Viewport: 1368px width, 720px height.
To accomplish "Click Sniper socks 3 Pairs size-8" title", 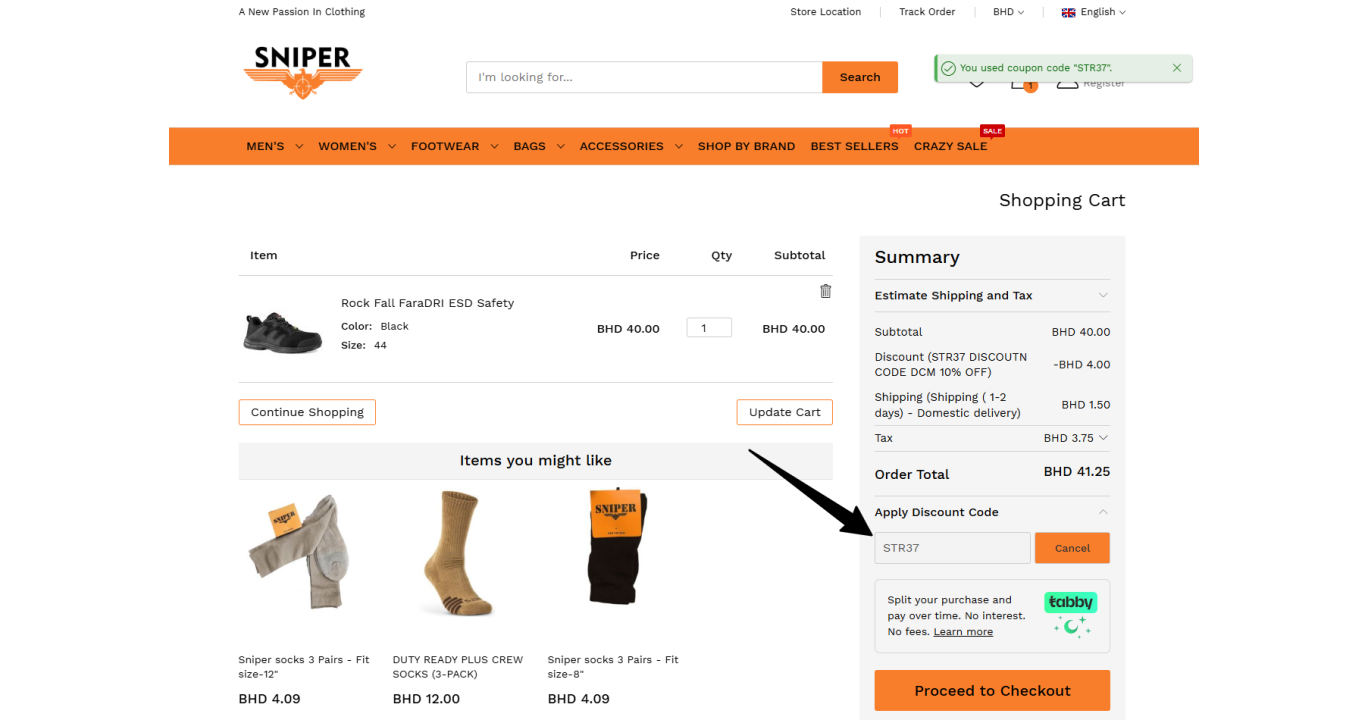I will [613, 667].
